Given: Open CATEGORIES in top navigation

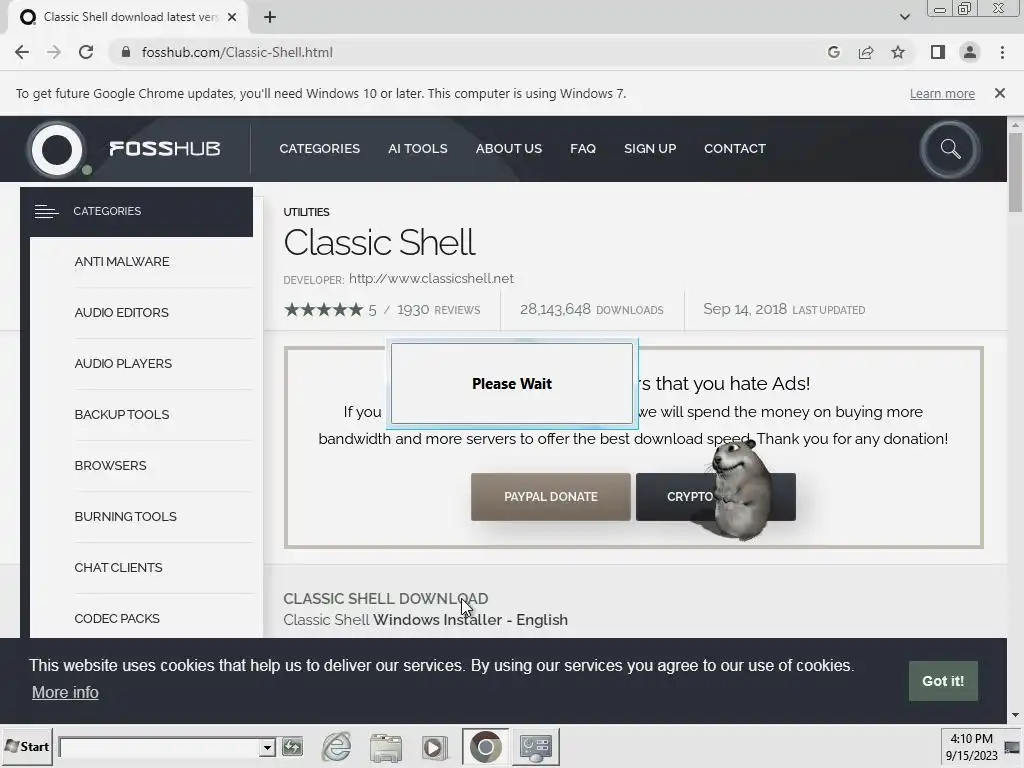Looking at the screenshot, I should (x=319, y=149).
